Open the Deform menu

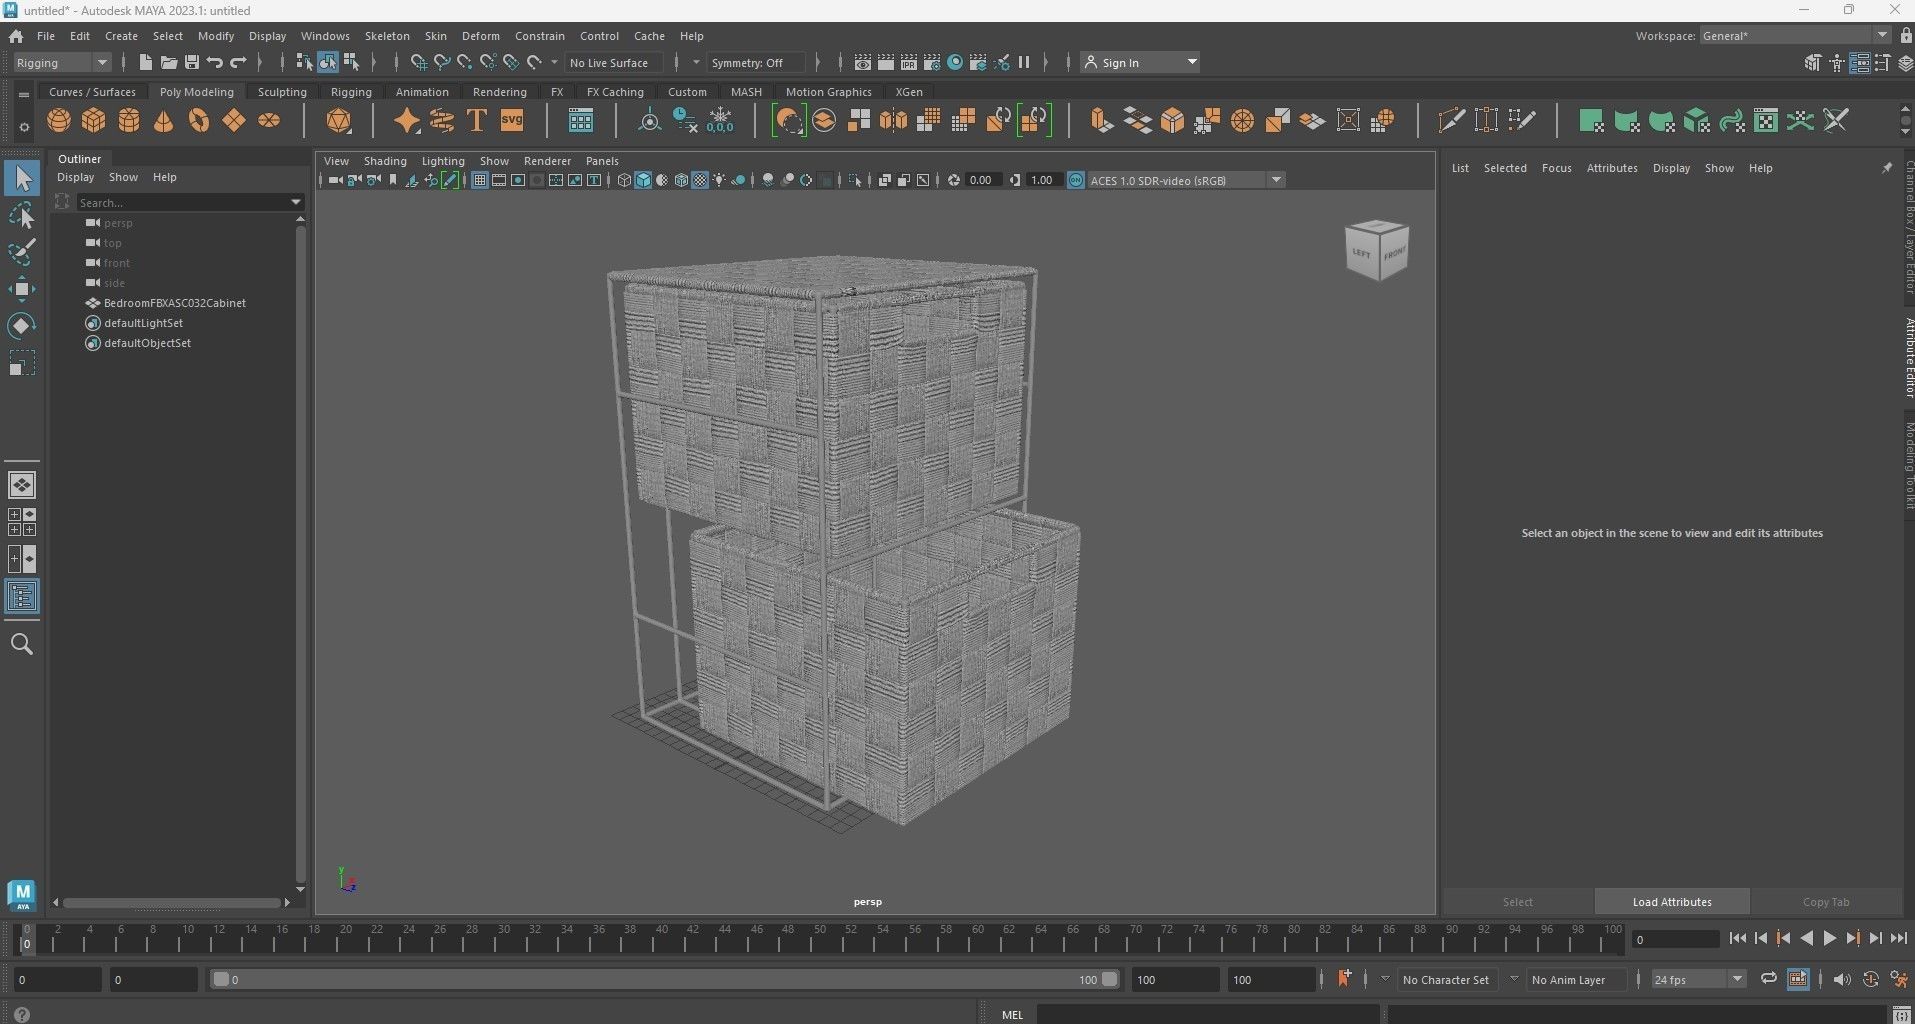[x=480, y=36]
